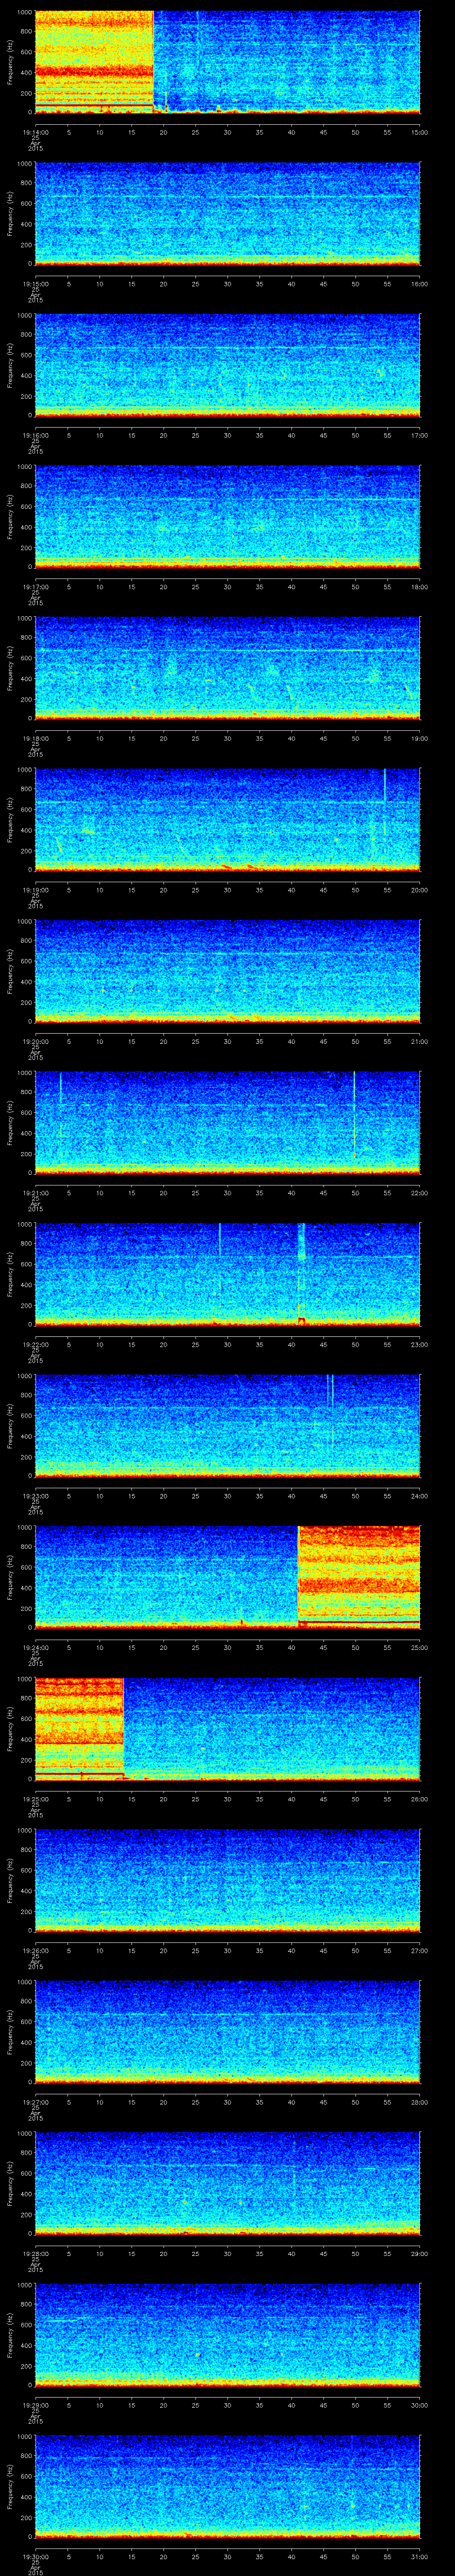Open the spectrogram panel starting at 19:16:00
This screenshot has width=455, height=2576.
227,365
